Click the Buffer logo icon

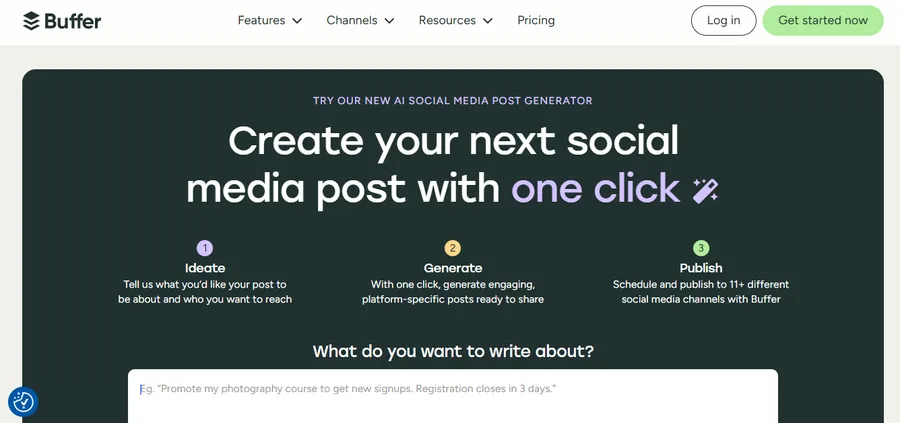pos(31,21)
